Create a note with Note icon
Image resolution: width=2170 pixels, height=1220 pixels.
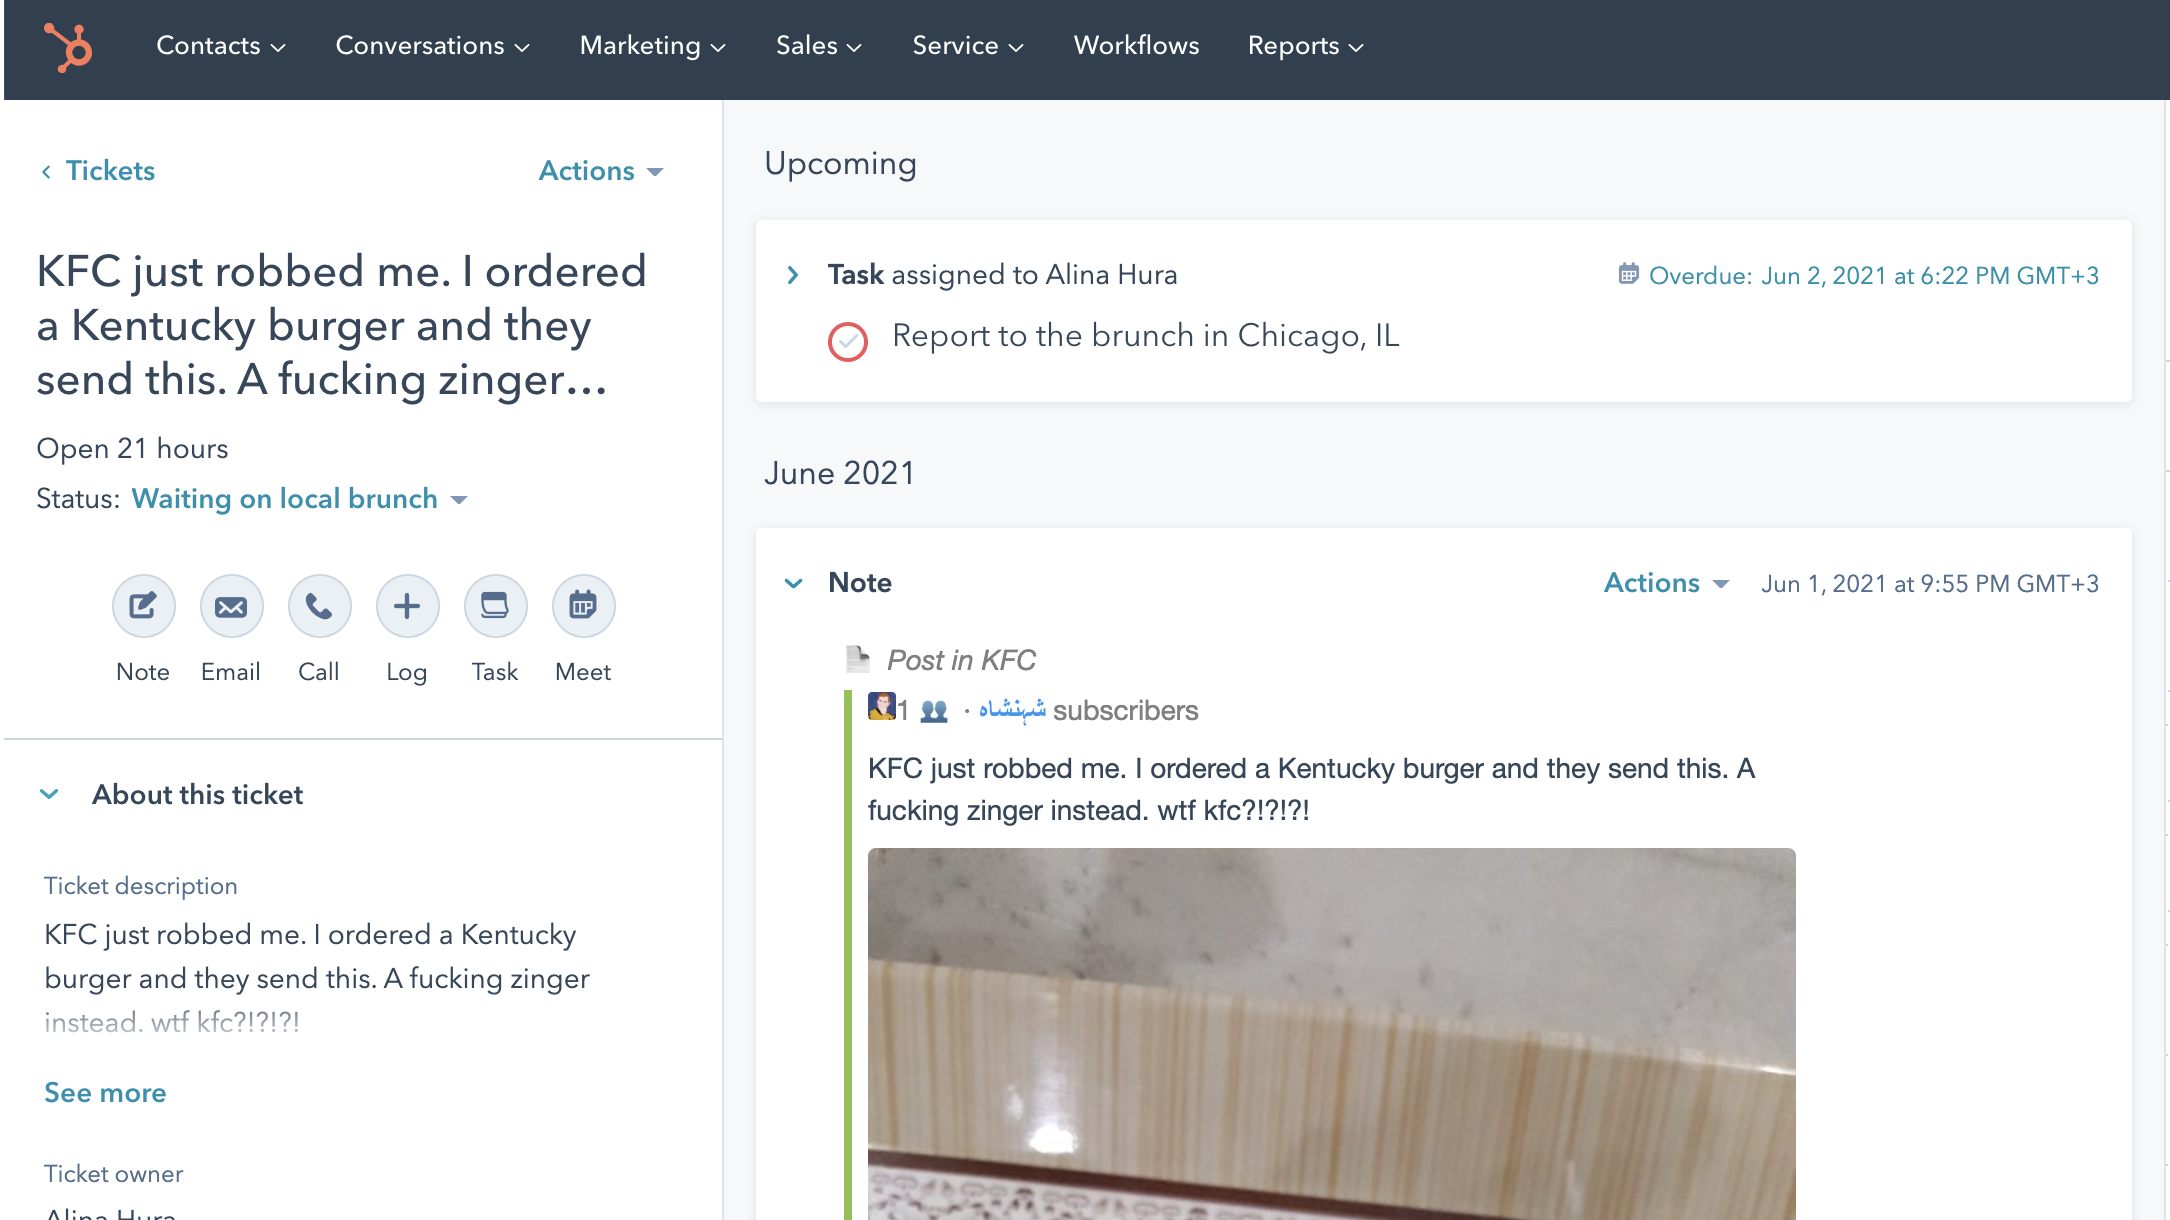[x=143, y=606]
